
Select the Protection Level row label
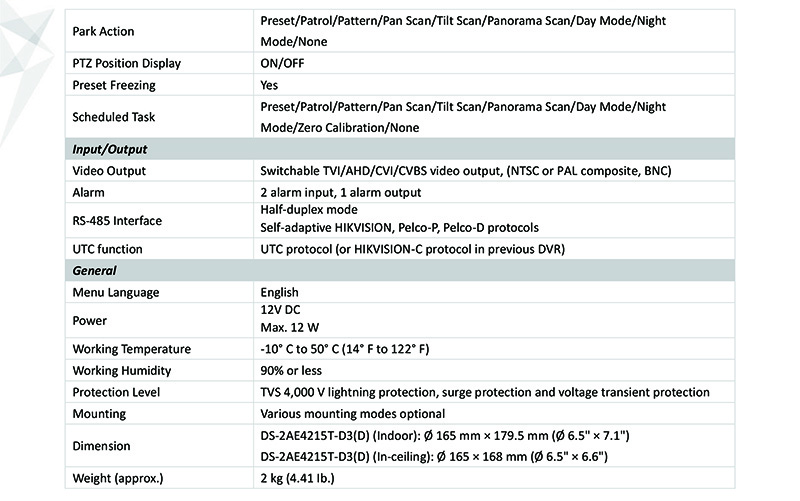[x=116, y=392]
